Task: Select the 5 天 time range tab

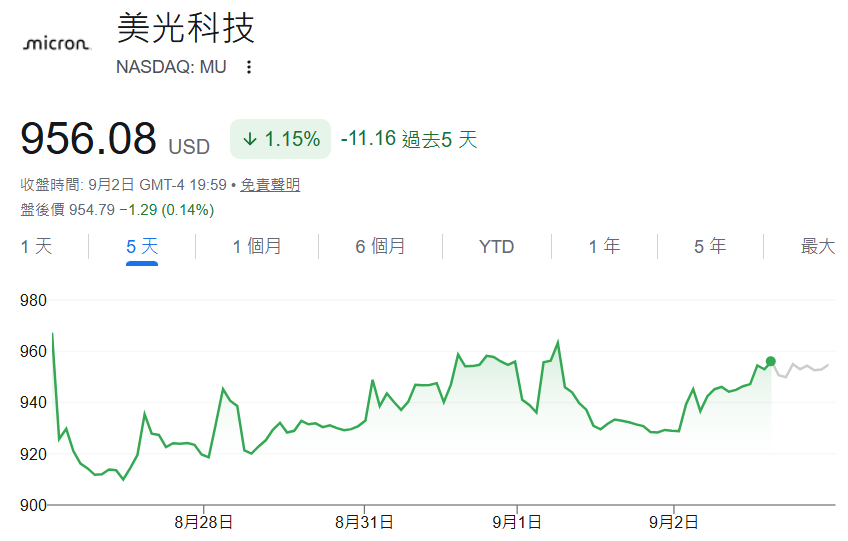Action: tap(142, 247)
